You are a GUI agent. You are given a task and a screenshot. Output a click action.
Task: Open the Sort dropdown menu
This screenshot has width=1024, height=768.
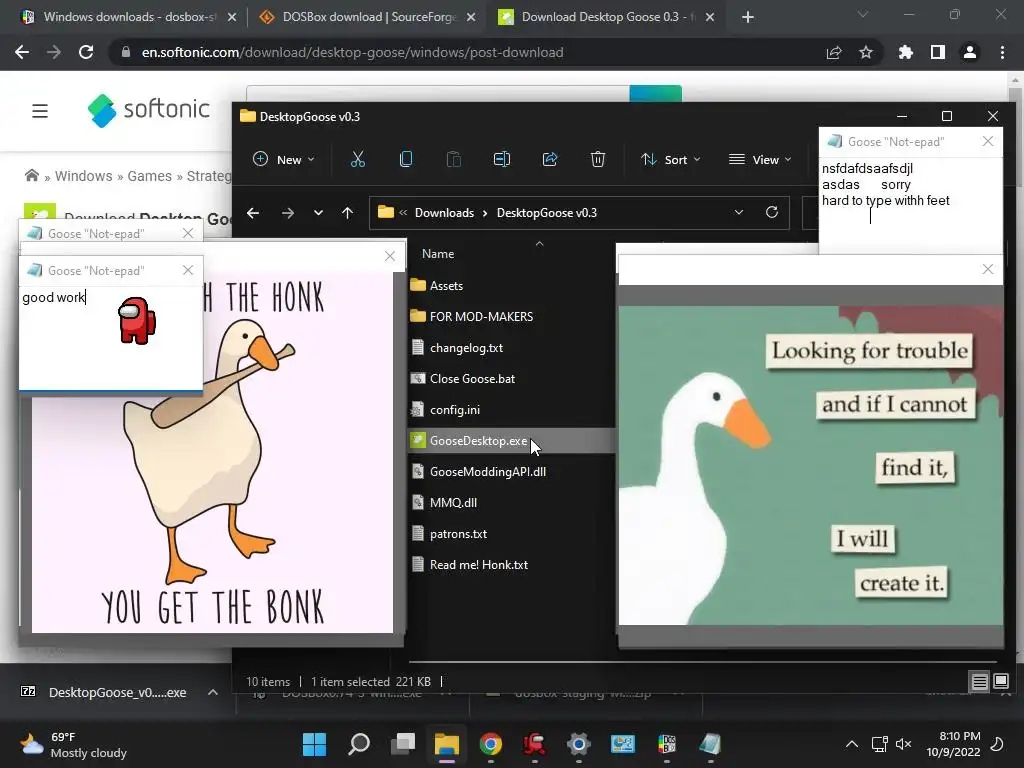pos(671,159)
